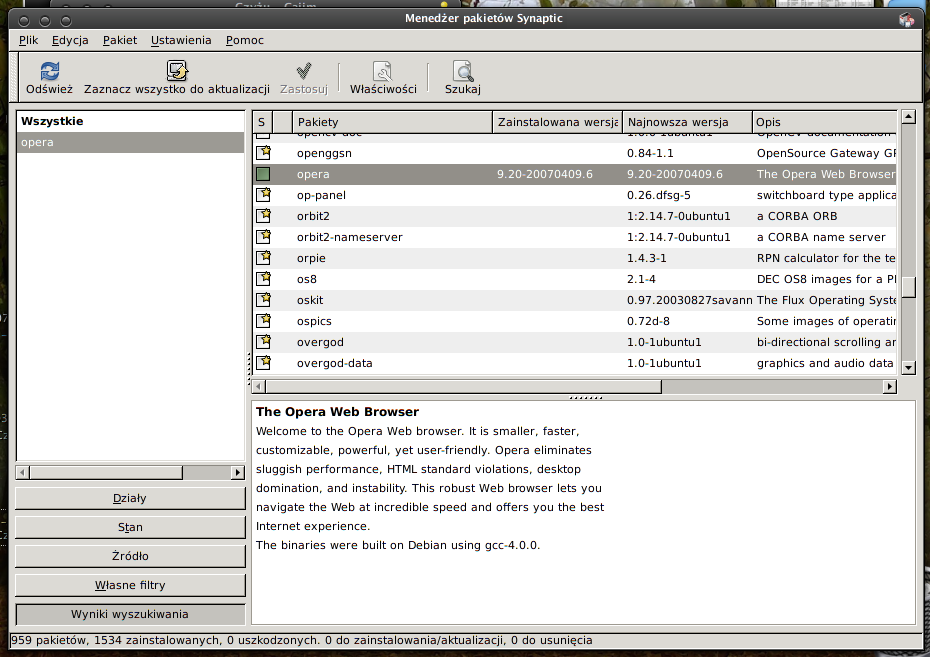Click the Własne filtry button
930x657 pixels.
pyautogui.click(x=130, y=585)
